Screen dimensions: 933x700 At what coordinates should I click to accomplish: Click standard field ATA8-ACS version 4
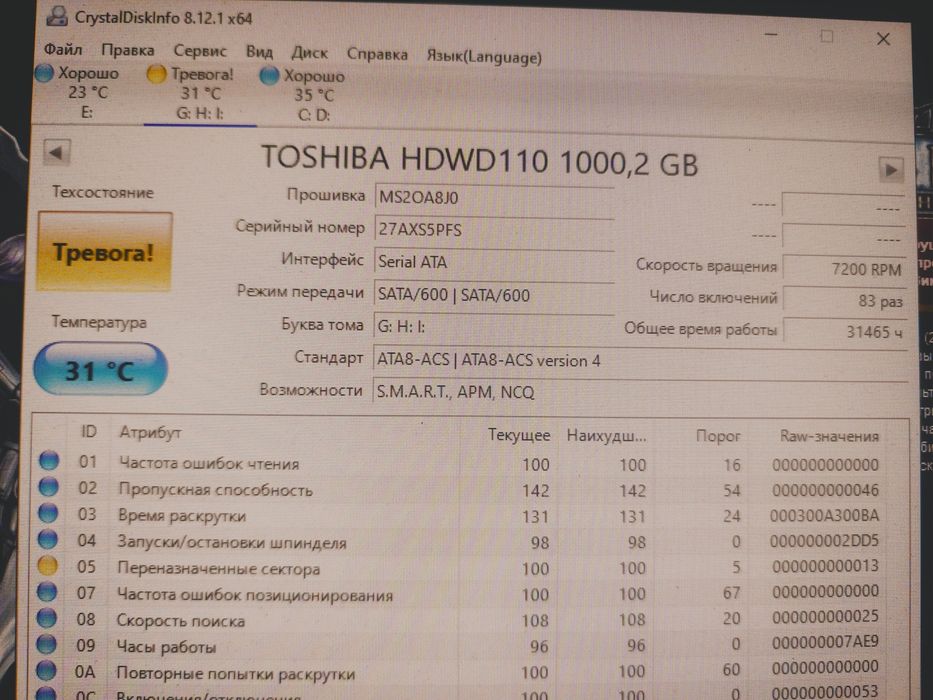pos(640,360)
